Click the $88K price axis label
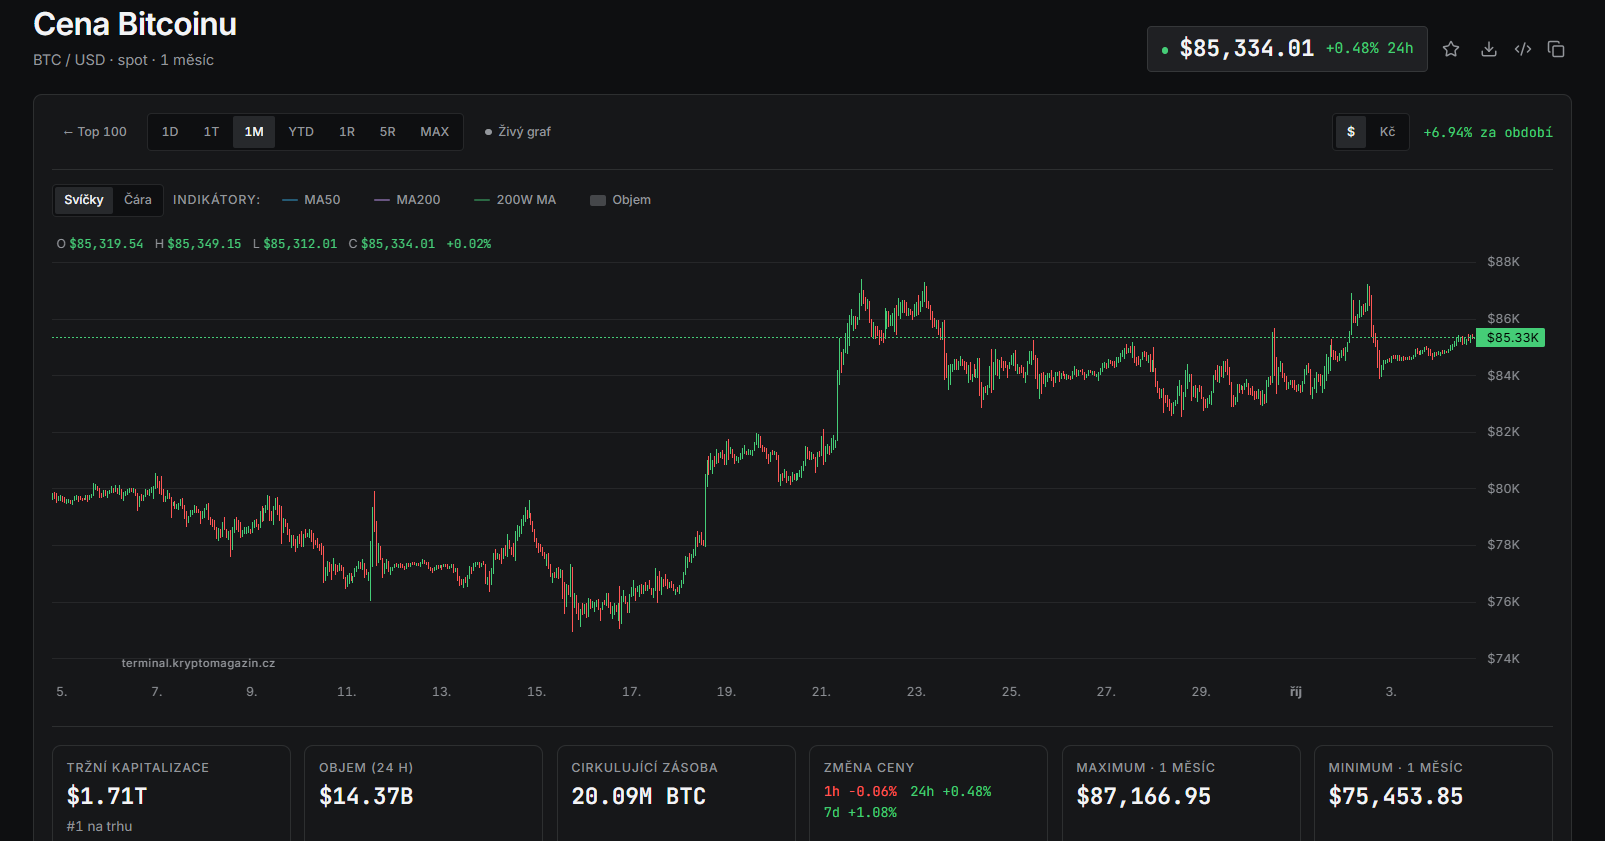1605x841 pixels. pos(1503,262)
